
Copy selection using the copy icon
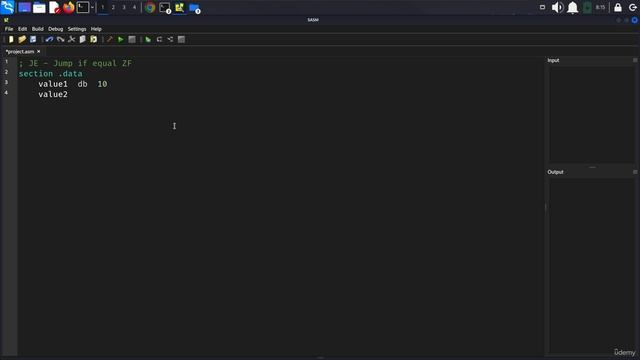click(x=82, y=39)
